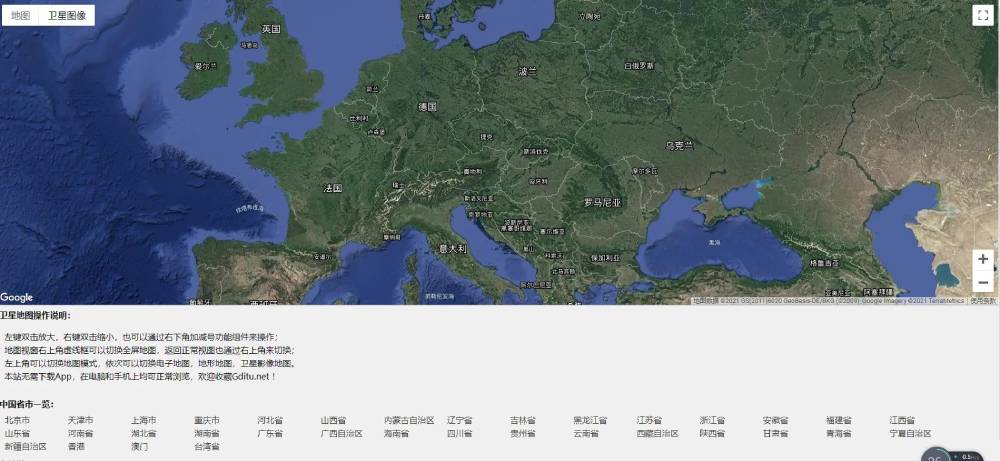Open the 宁夏自治区 link

pyautogui.click(x=910, y=434)
